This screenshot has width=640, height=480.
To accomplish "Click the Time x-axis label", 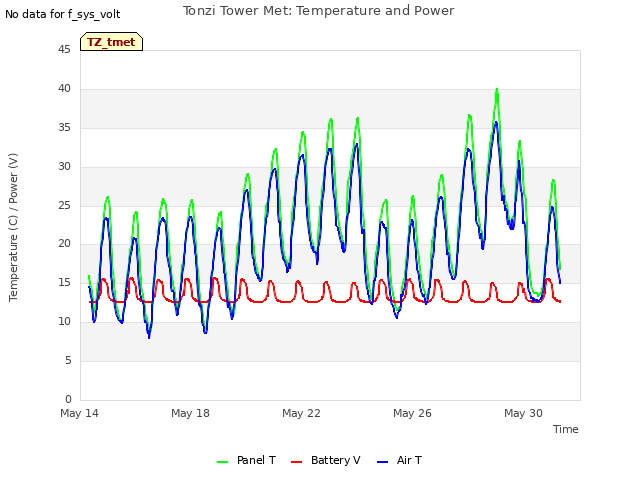I will point(565,429).
